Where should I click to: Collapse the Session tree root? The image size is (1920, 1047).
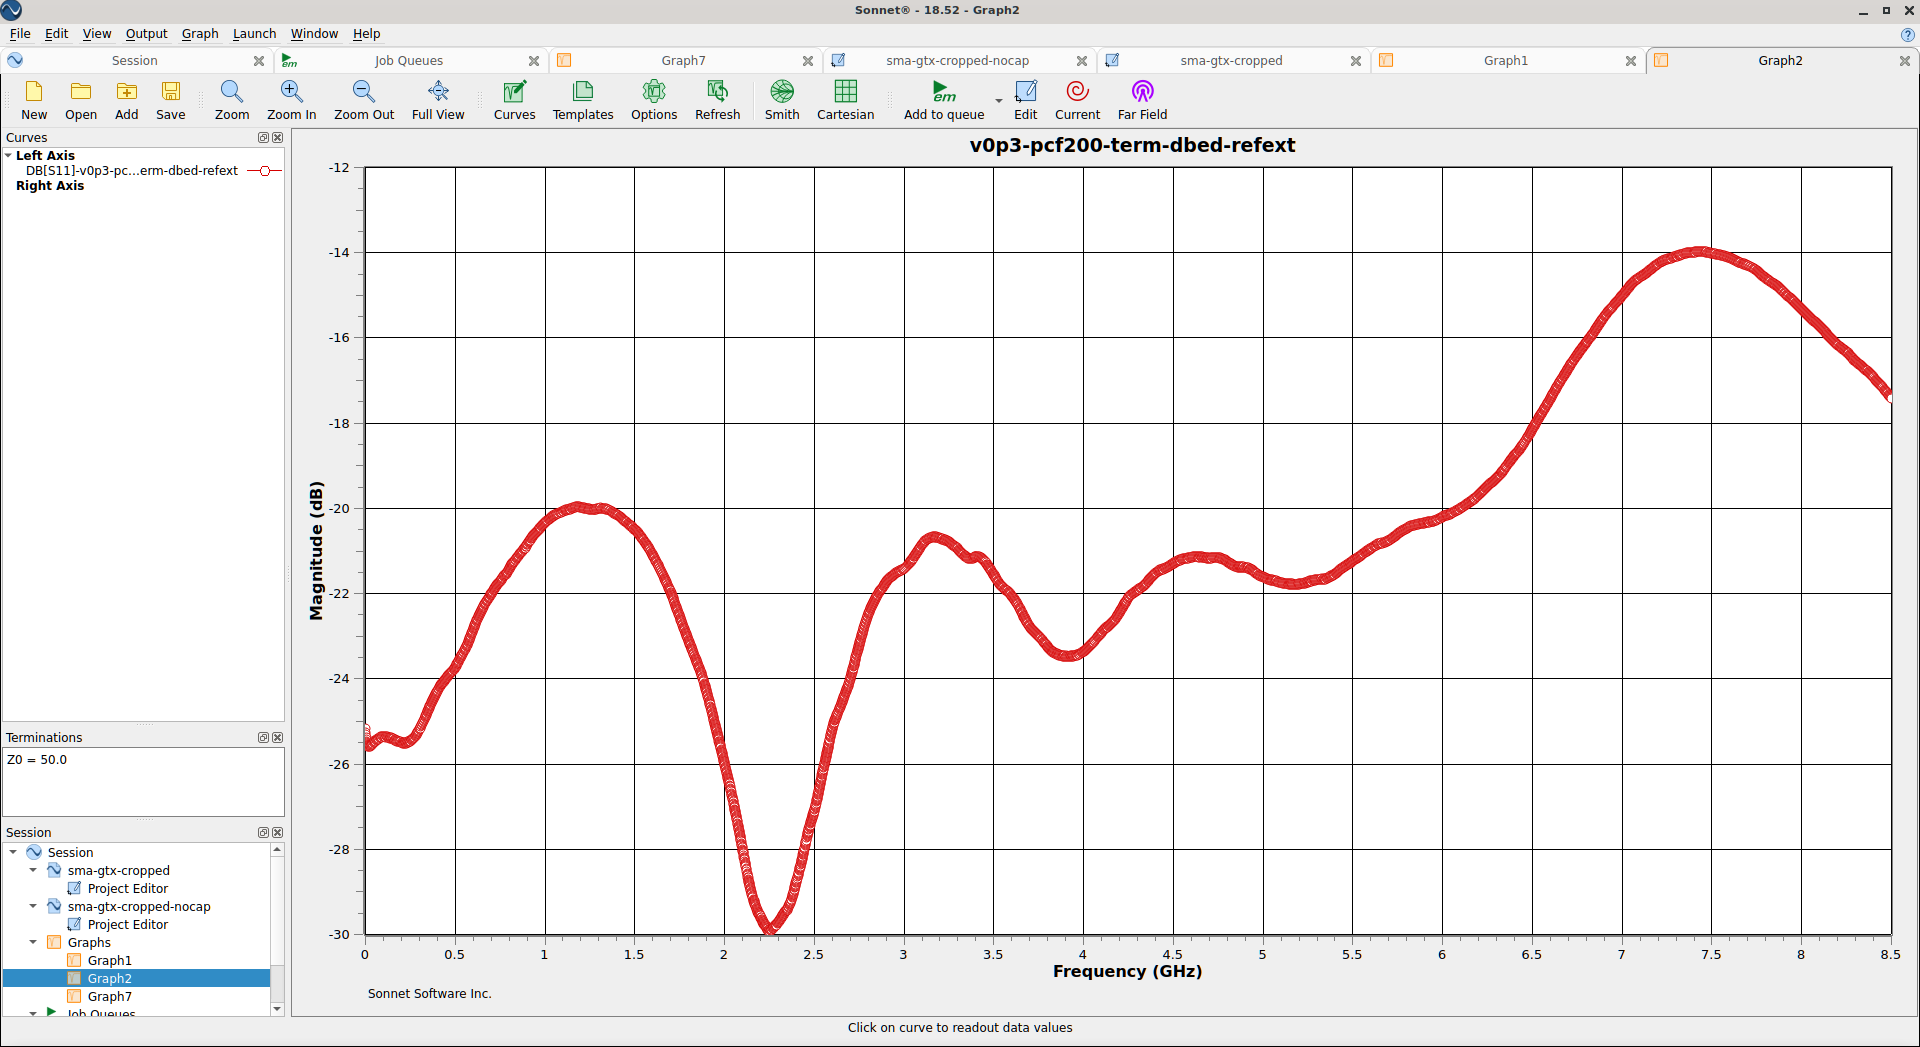point(13,853)
